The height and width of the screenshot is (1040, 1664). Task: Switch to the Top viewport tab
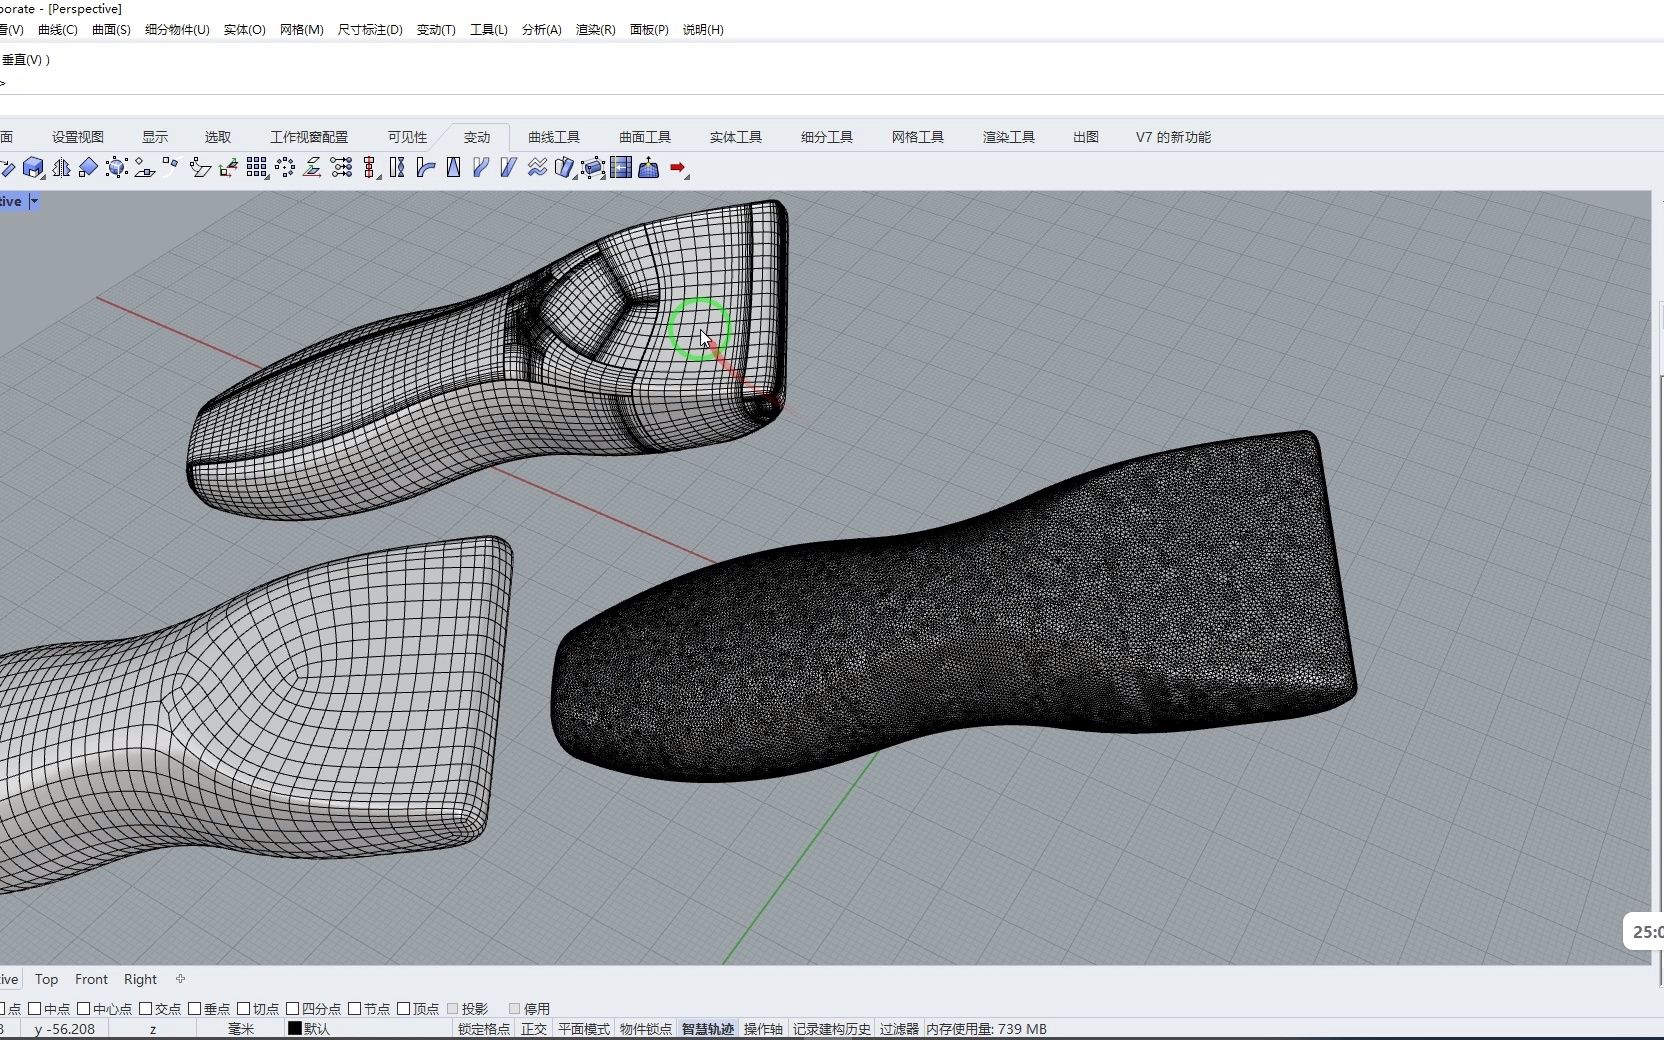click(46, 979)
